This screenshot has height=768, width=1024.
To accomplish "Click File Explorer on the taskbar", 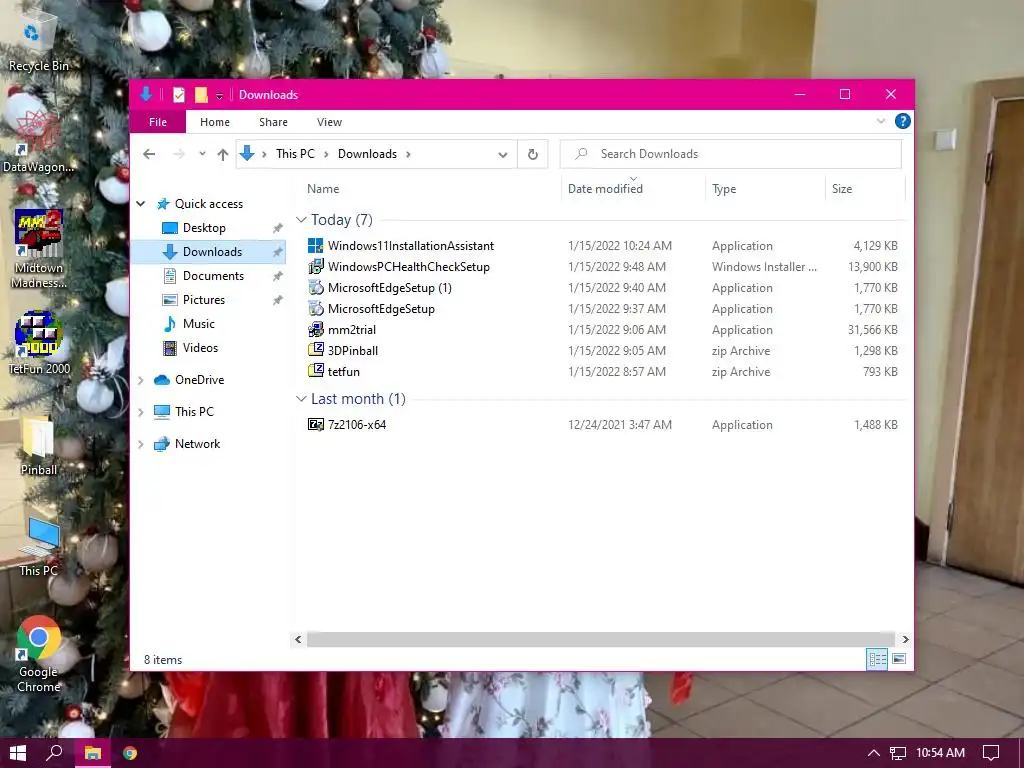I will [x=92, y=753].
